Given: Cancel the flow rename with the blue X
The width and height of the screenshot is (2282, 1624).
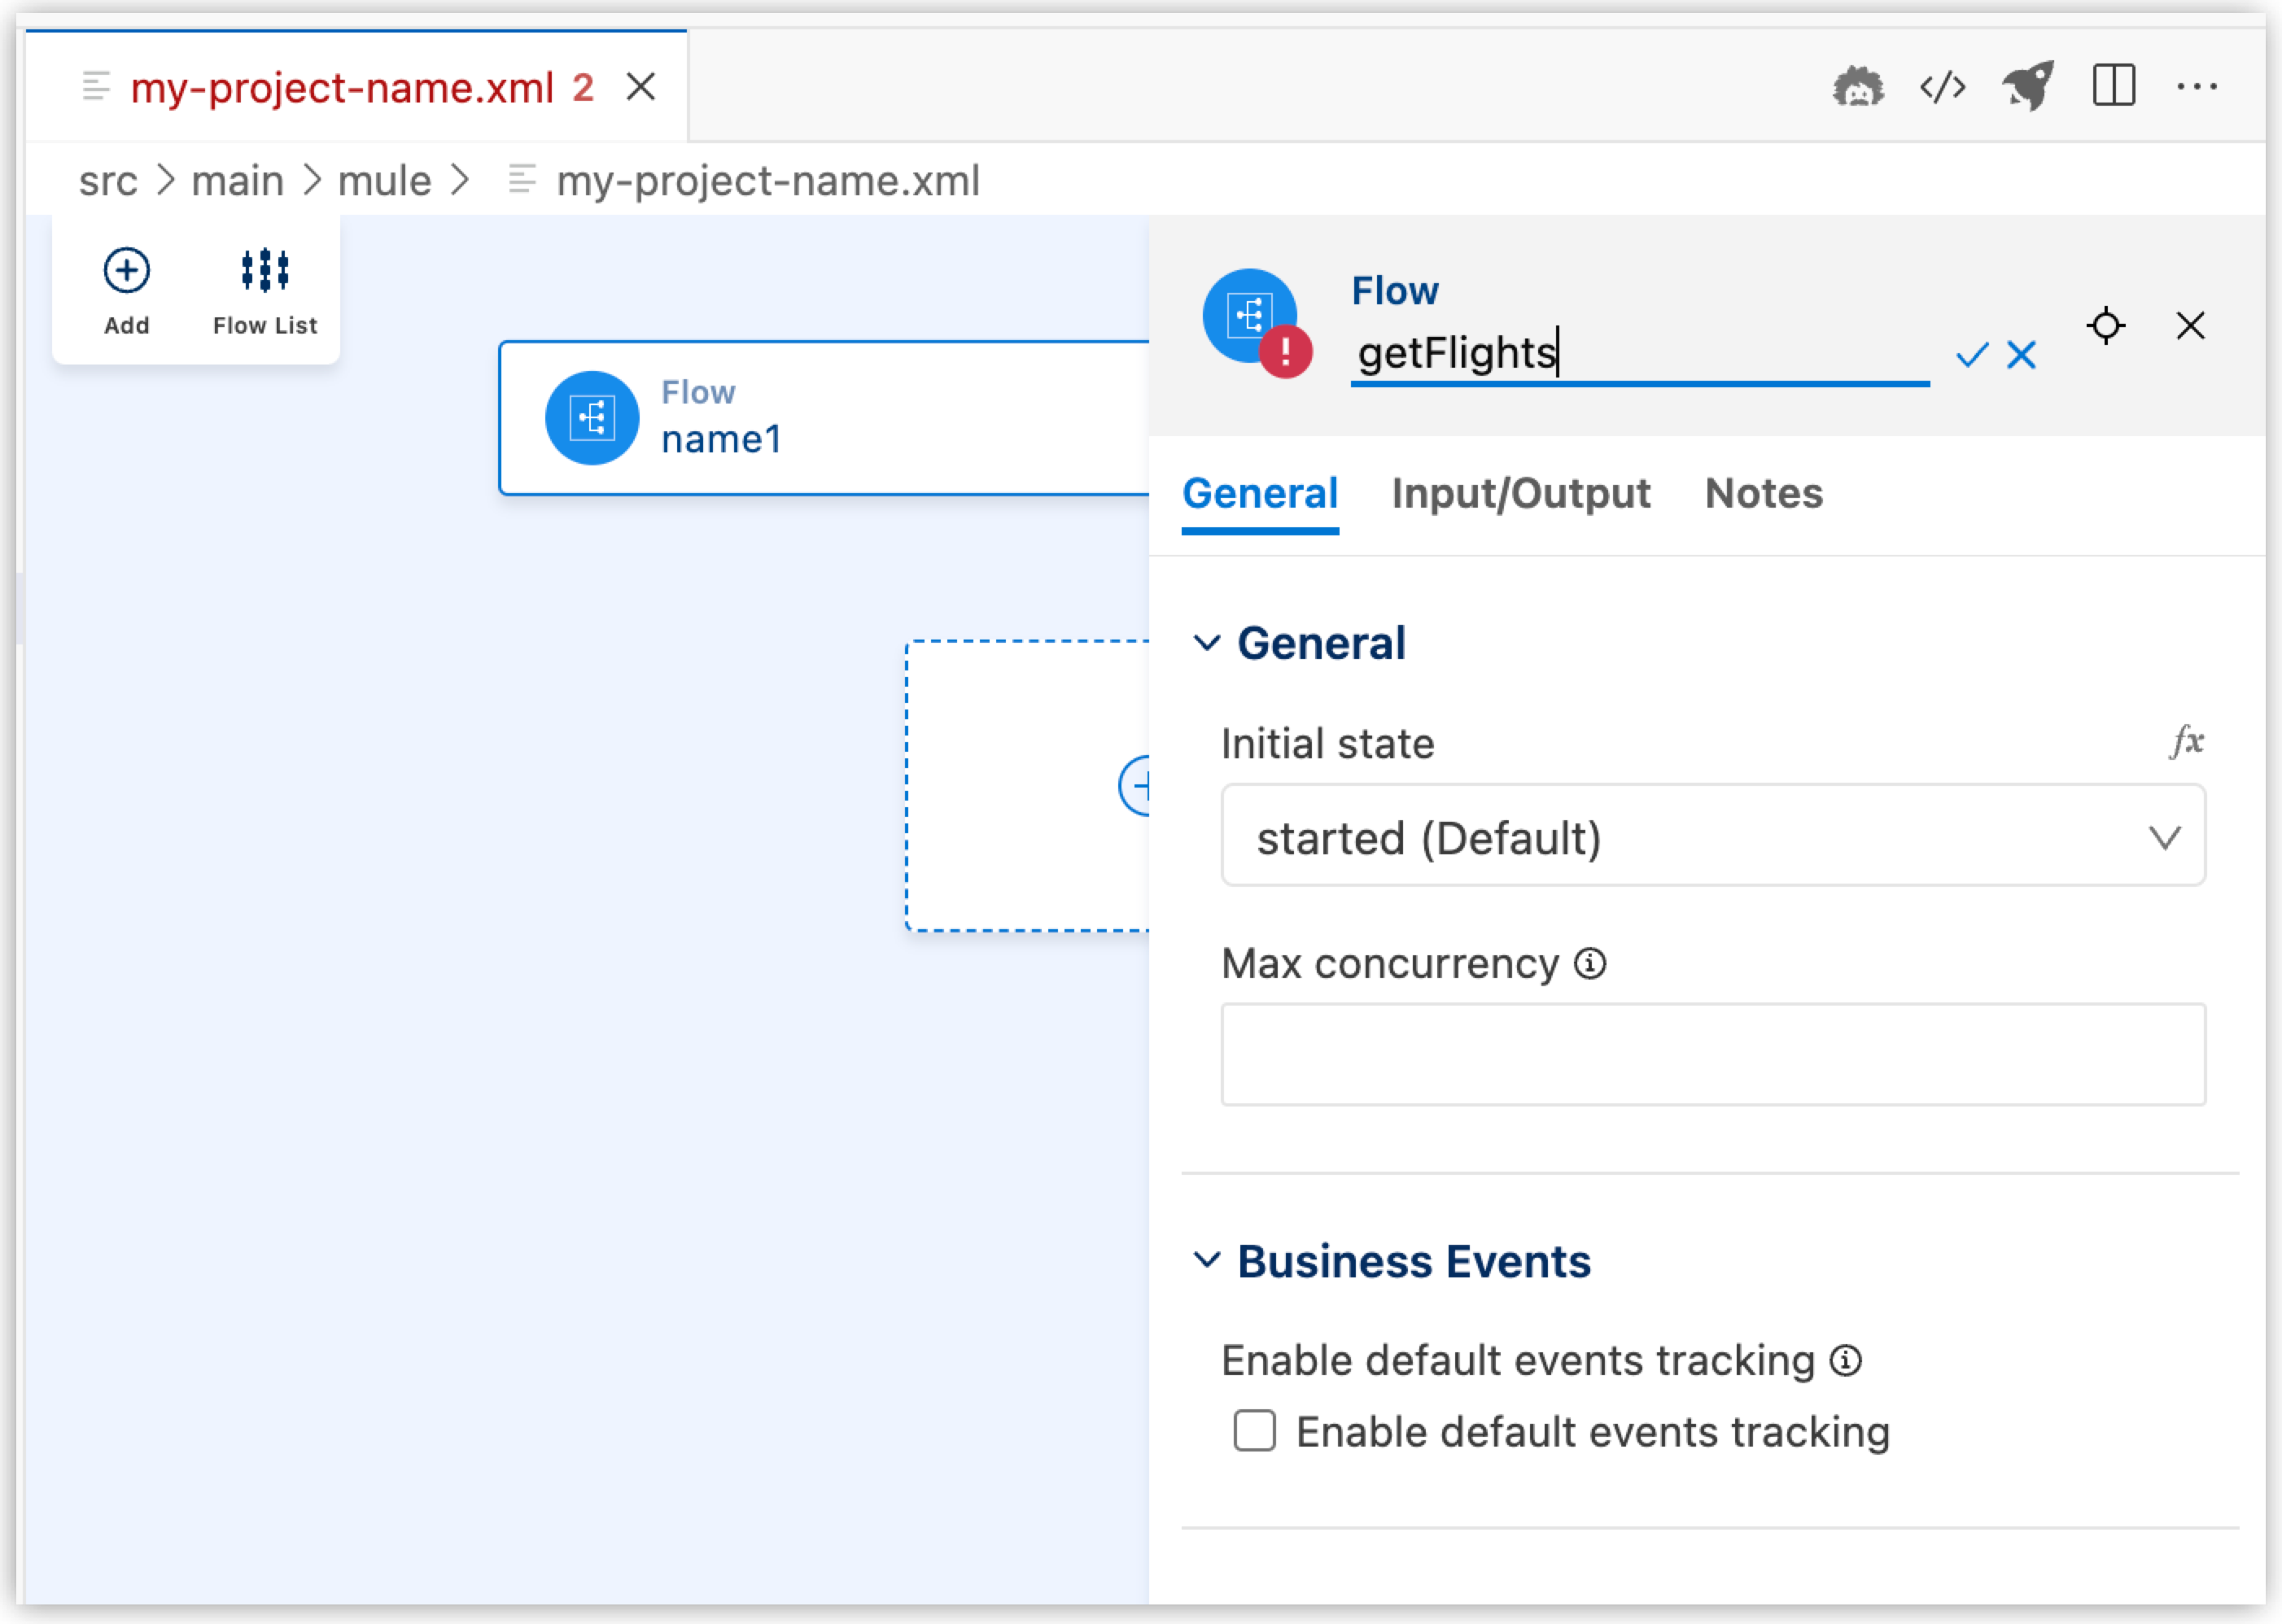Looking at the screenshot, I should pos(2021,355).
